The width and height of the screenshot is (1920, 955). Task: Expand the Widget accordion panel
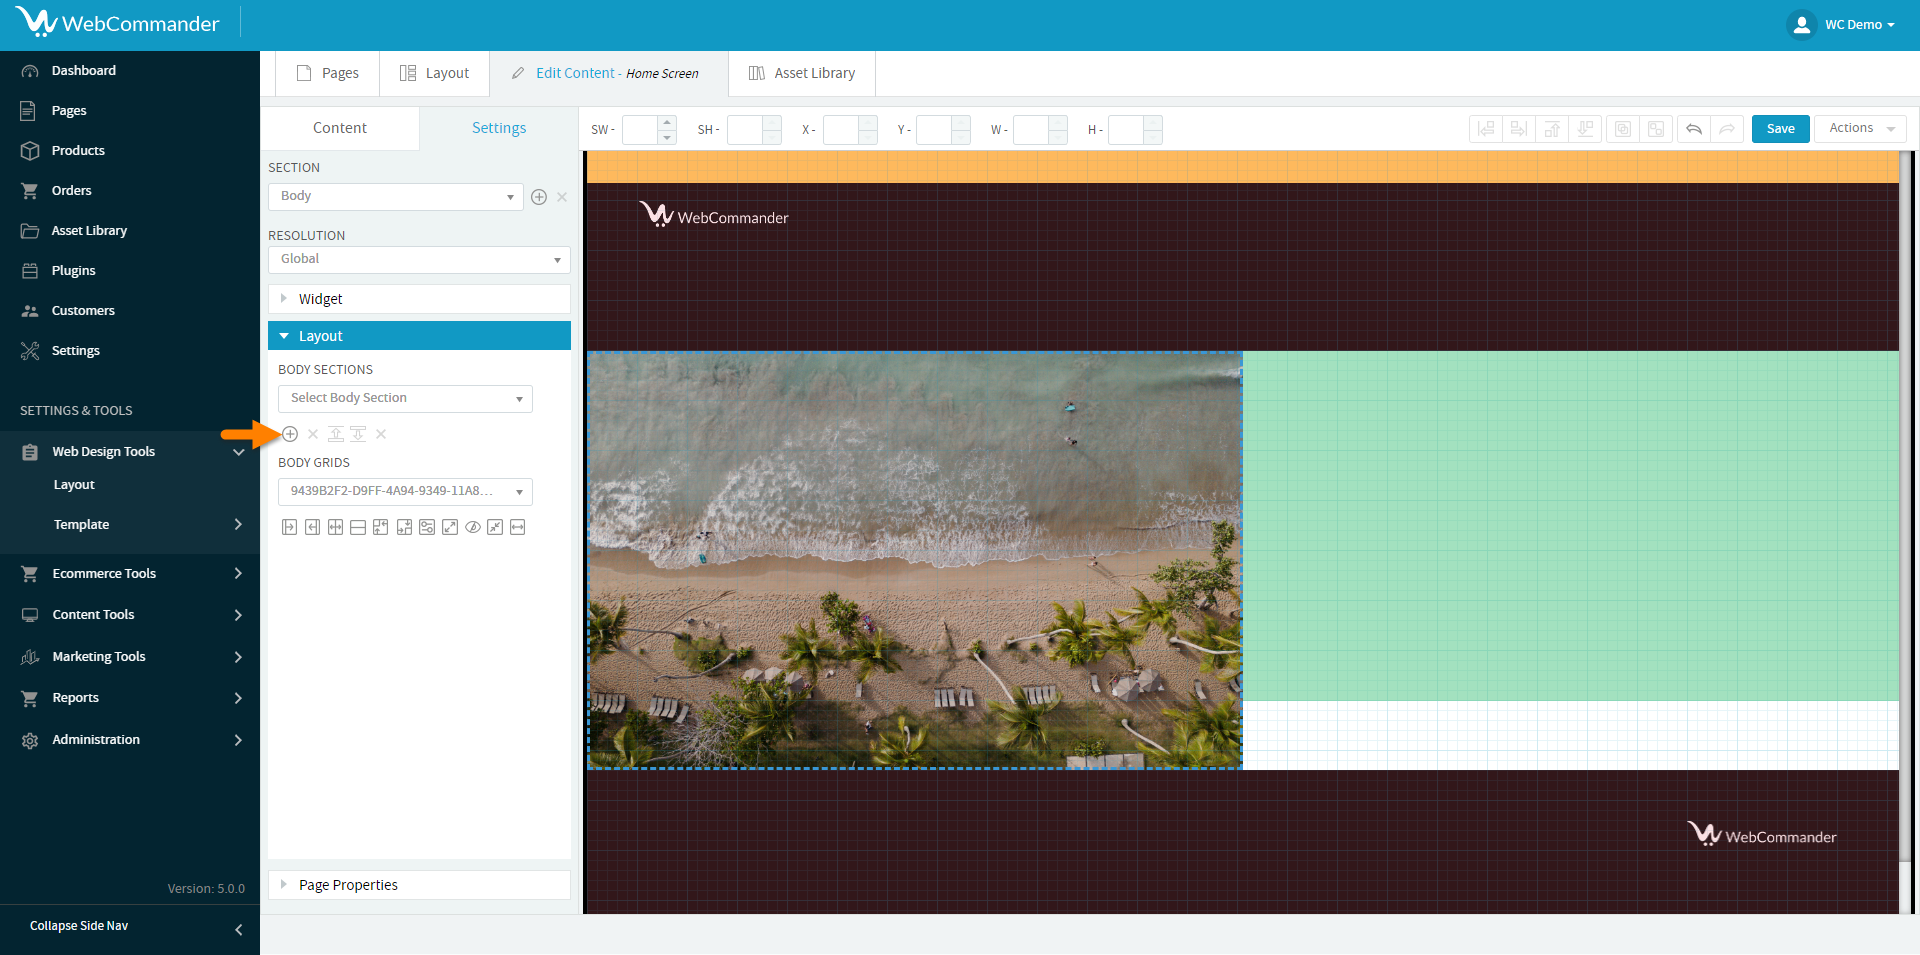(x=419, y=299)
